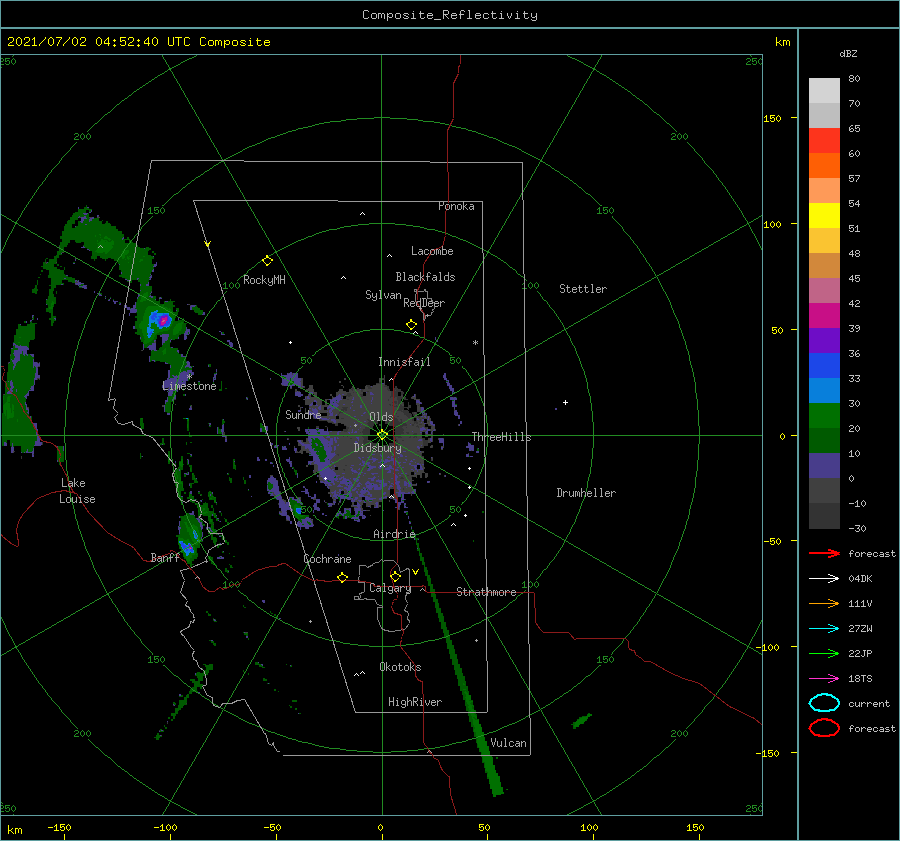Screen dimensions: 900x841
Task: Click the yellow diamond marker beside RockyMH
Action: point(267,261)
